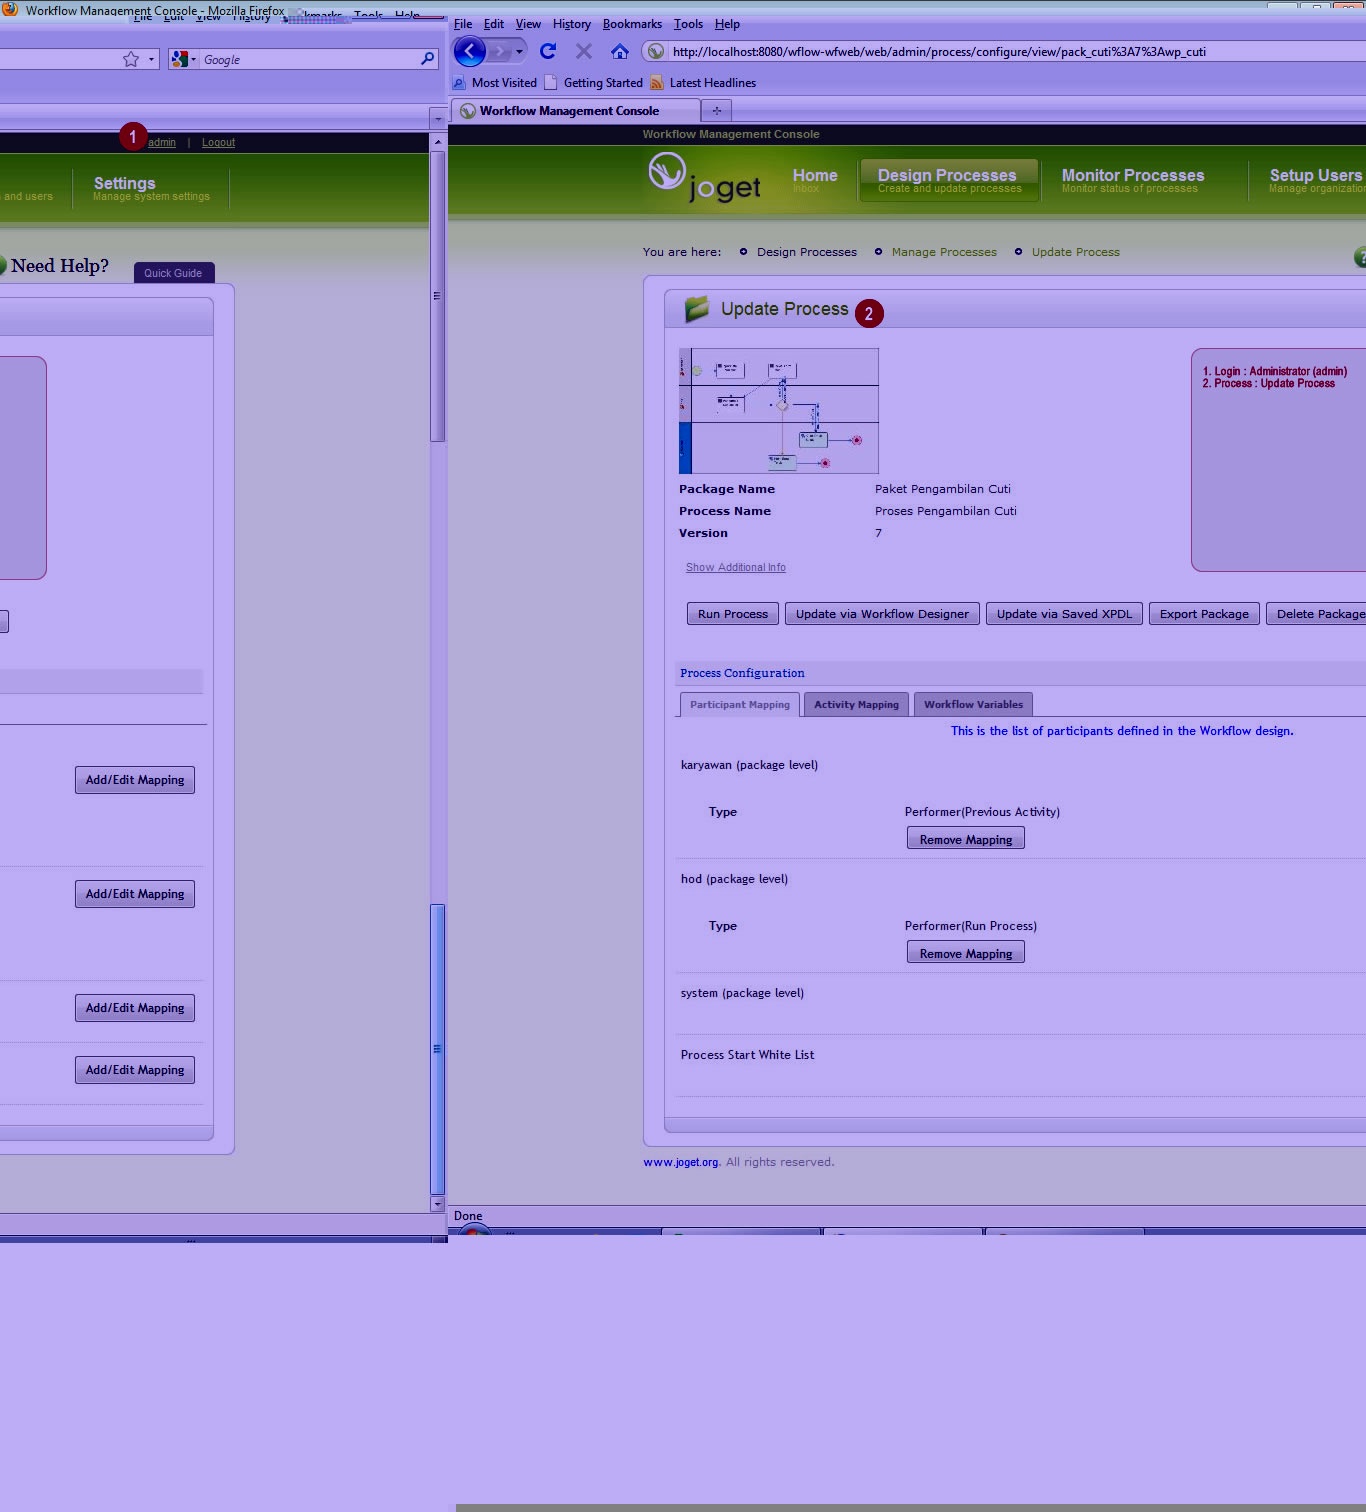This screenshot has height=1512, width=1366.
Task: Click the Paket Pengambilan Cuti text
Action: pos(943,489)
